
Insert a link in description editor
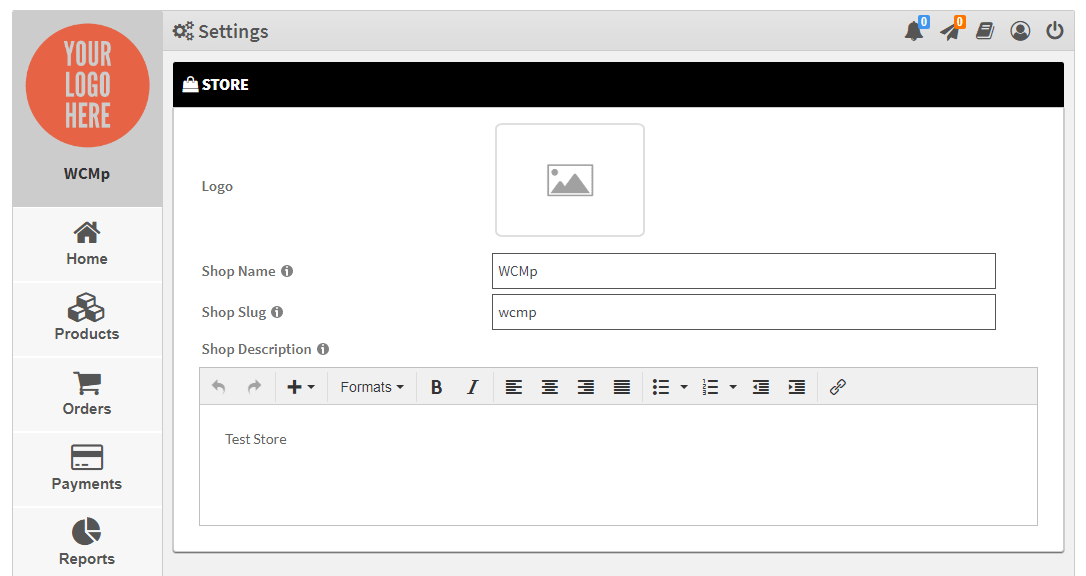coord(838,387)
